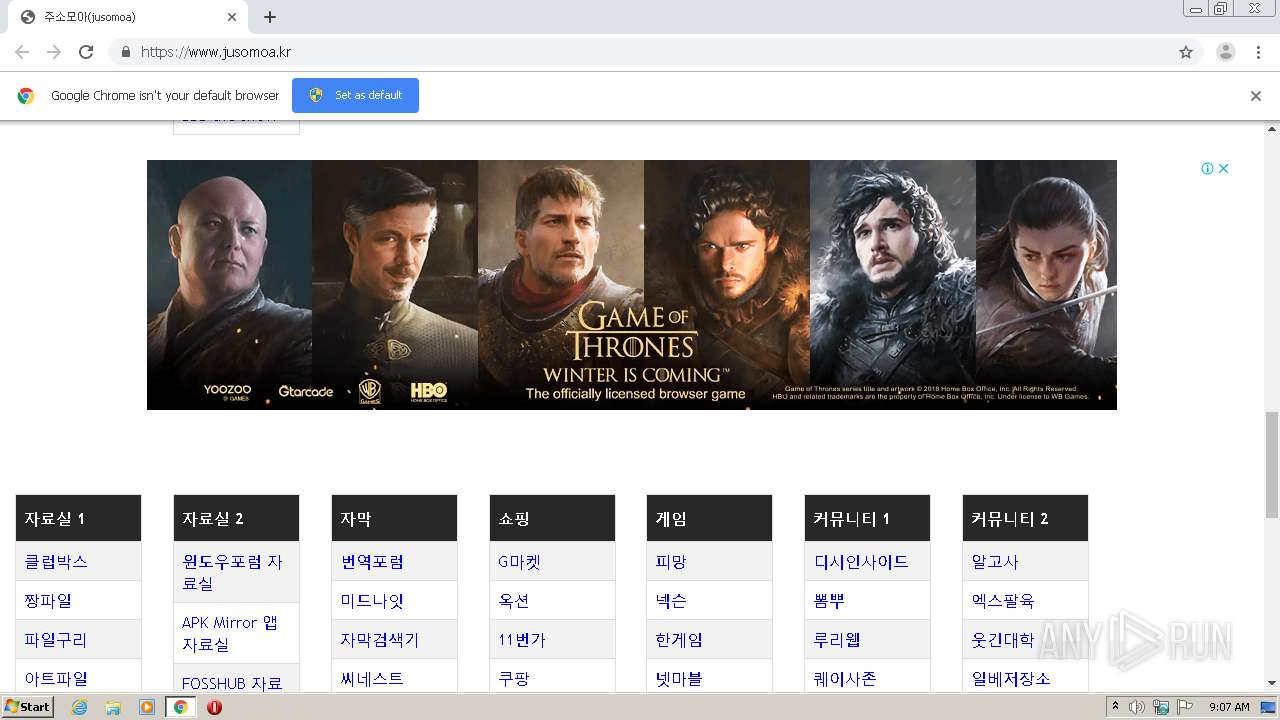The image size is (1280, 720).
Task: Open the 피망 link
Action: (x=671, y=562)
